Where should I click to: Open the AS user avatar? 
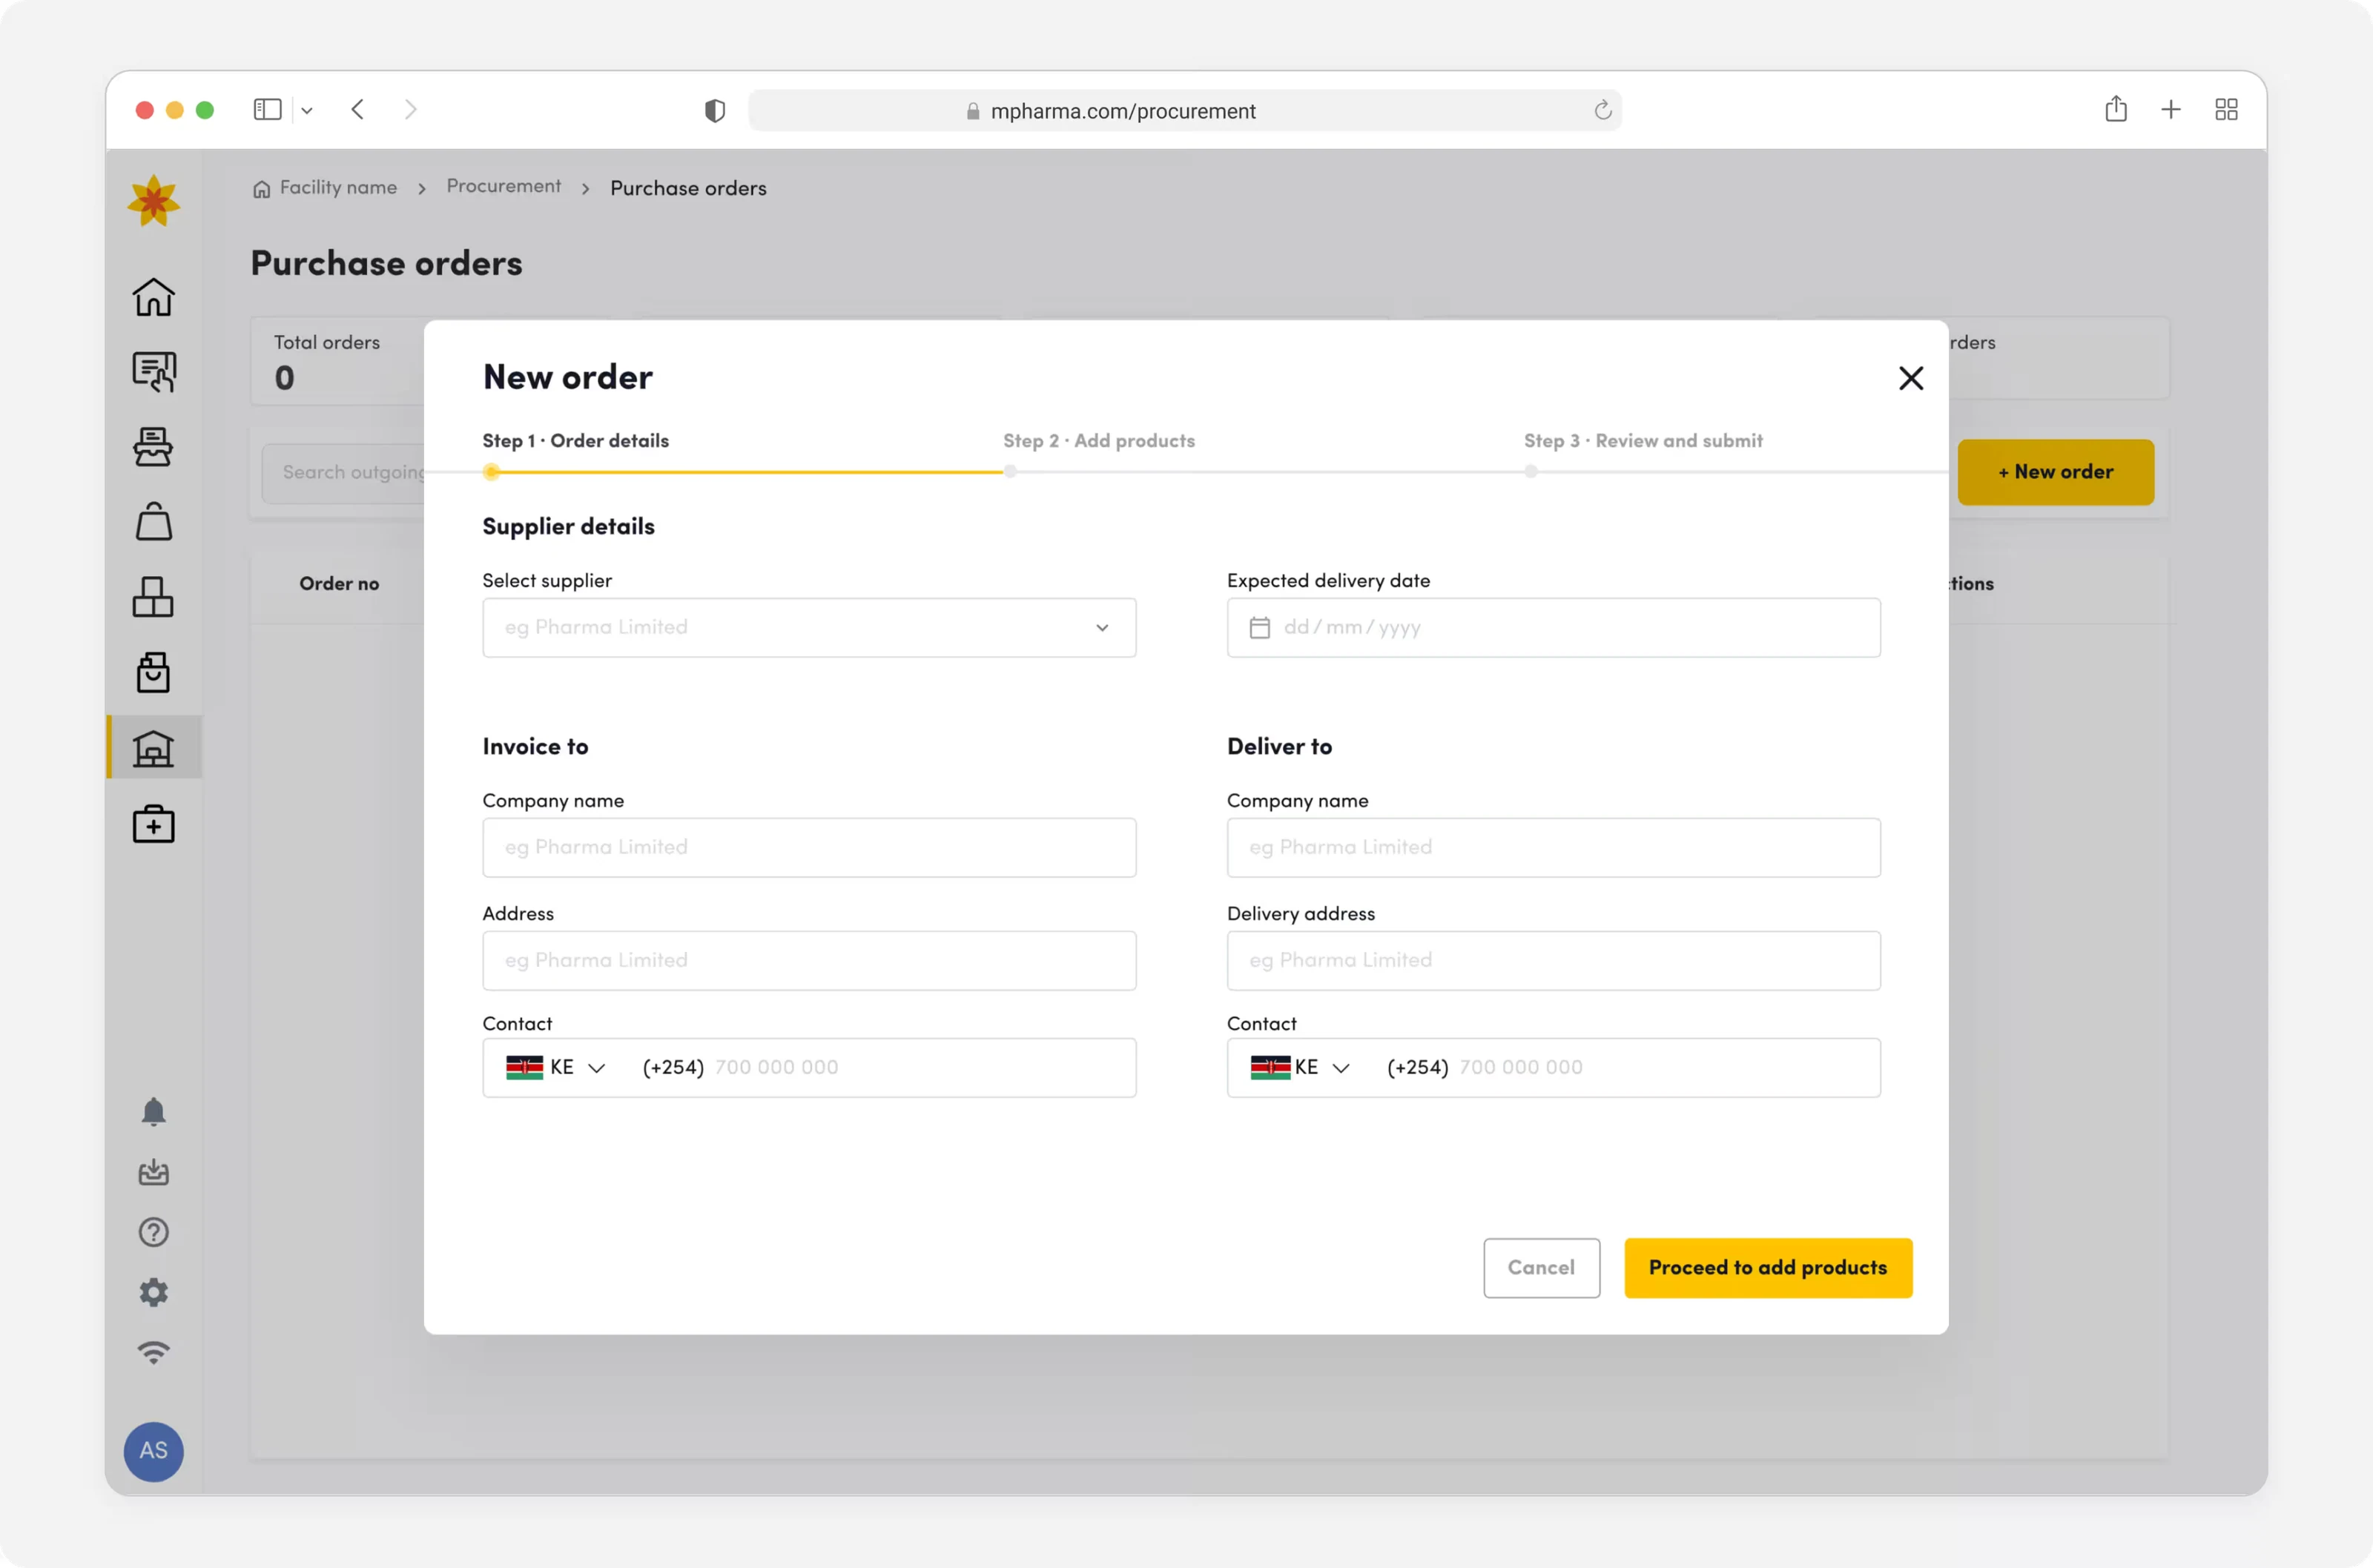(153, 1451)
